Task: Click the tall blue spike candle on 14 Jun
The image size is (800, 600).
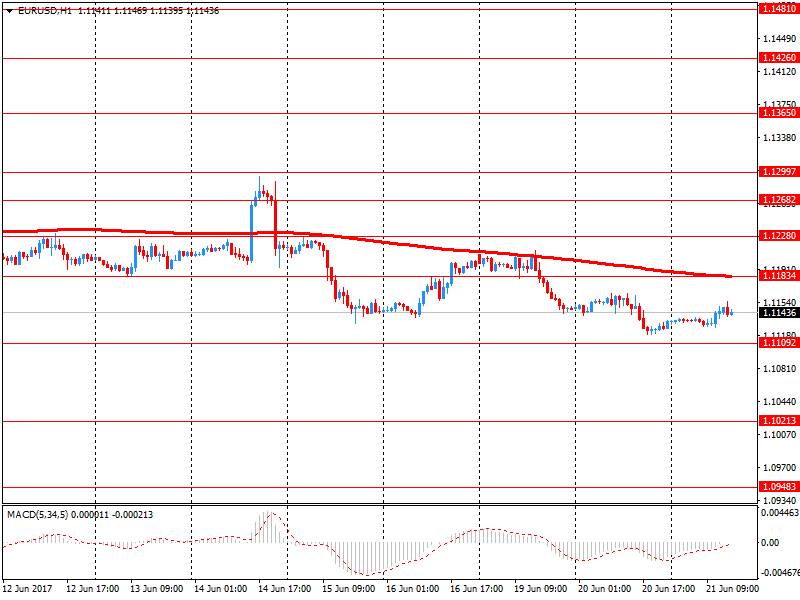Action: (252, 232)
